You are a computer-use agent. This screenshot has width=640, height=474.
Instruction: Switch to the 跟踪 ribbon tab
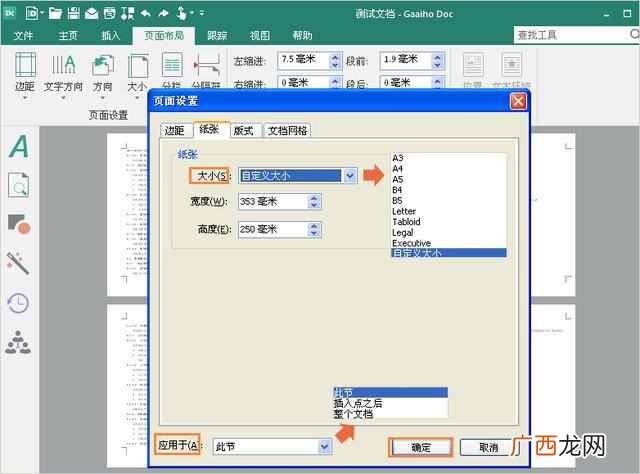[x=217, y=36]
